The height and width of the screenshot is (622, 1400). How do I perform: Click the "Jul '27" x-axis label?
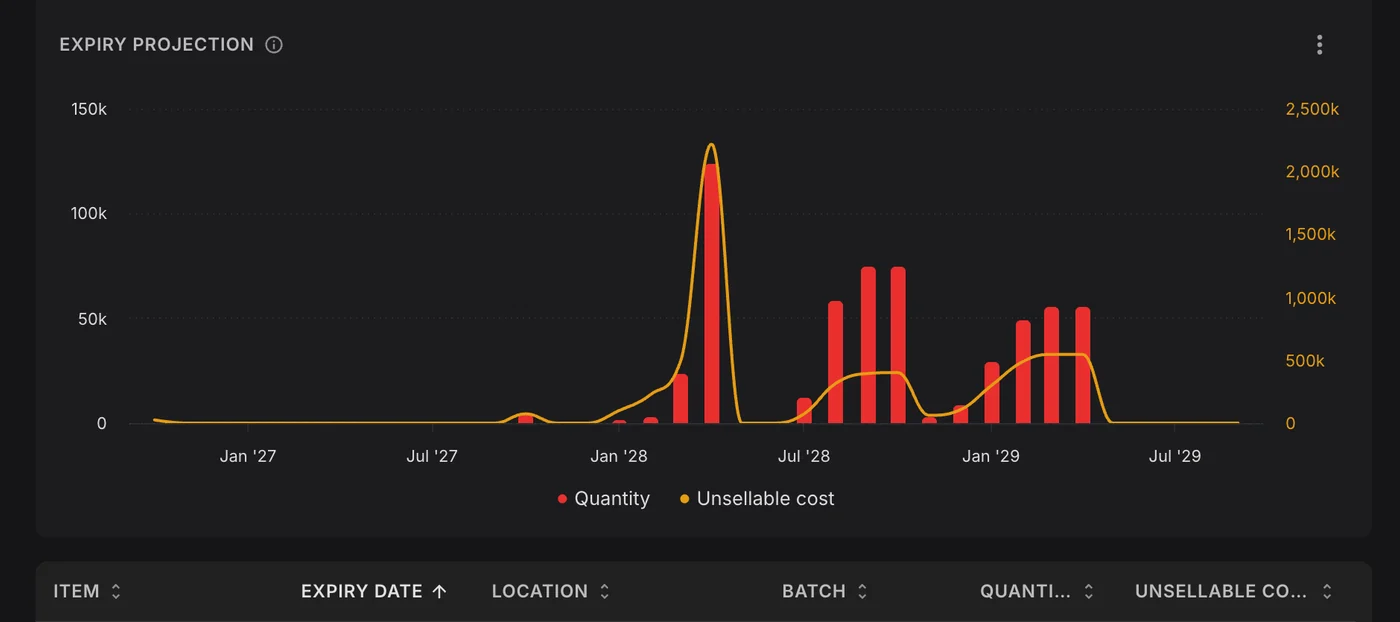point(432,456)
